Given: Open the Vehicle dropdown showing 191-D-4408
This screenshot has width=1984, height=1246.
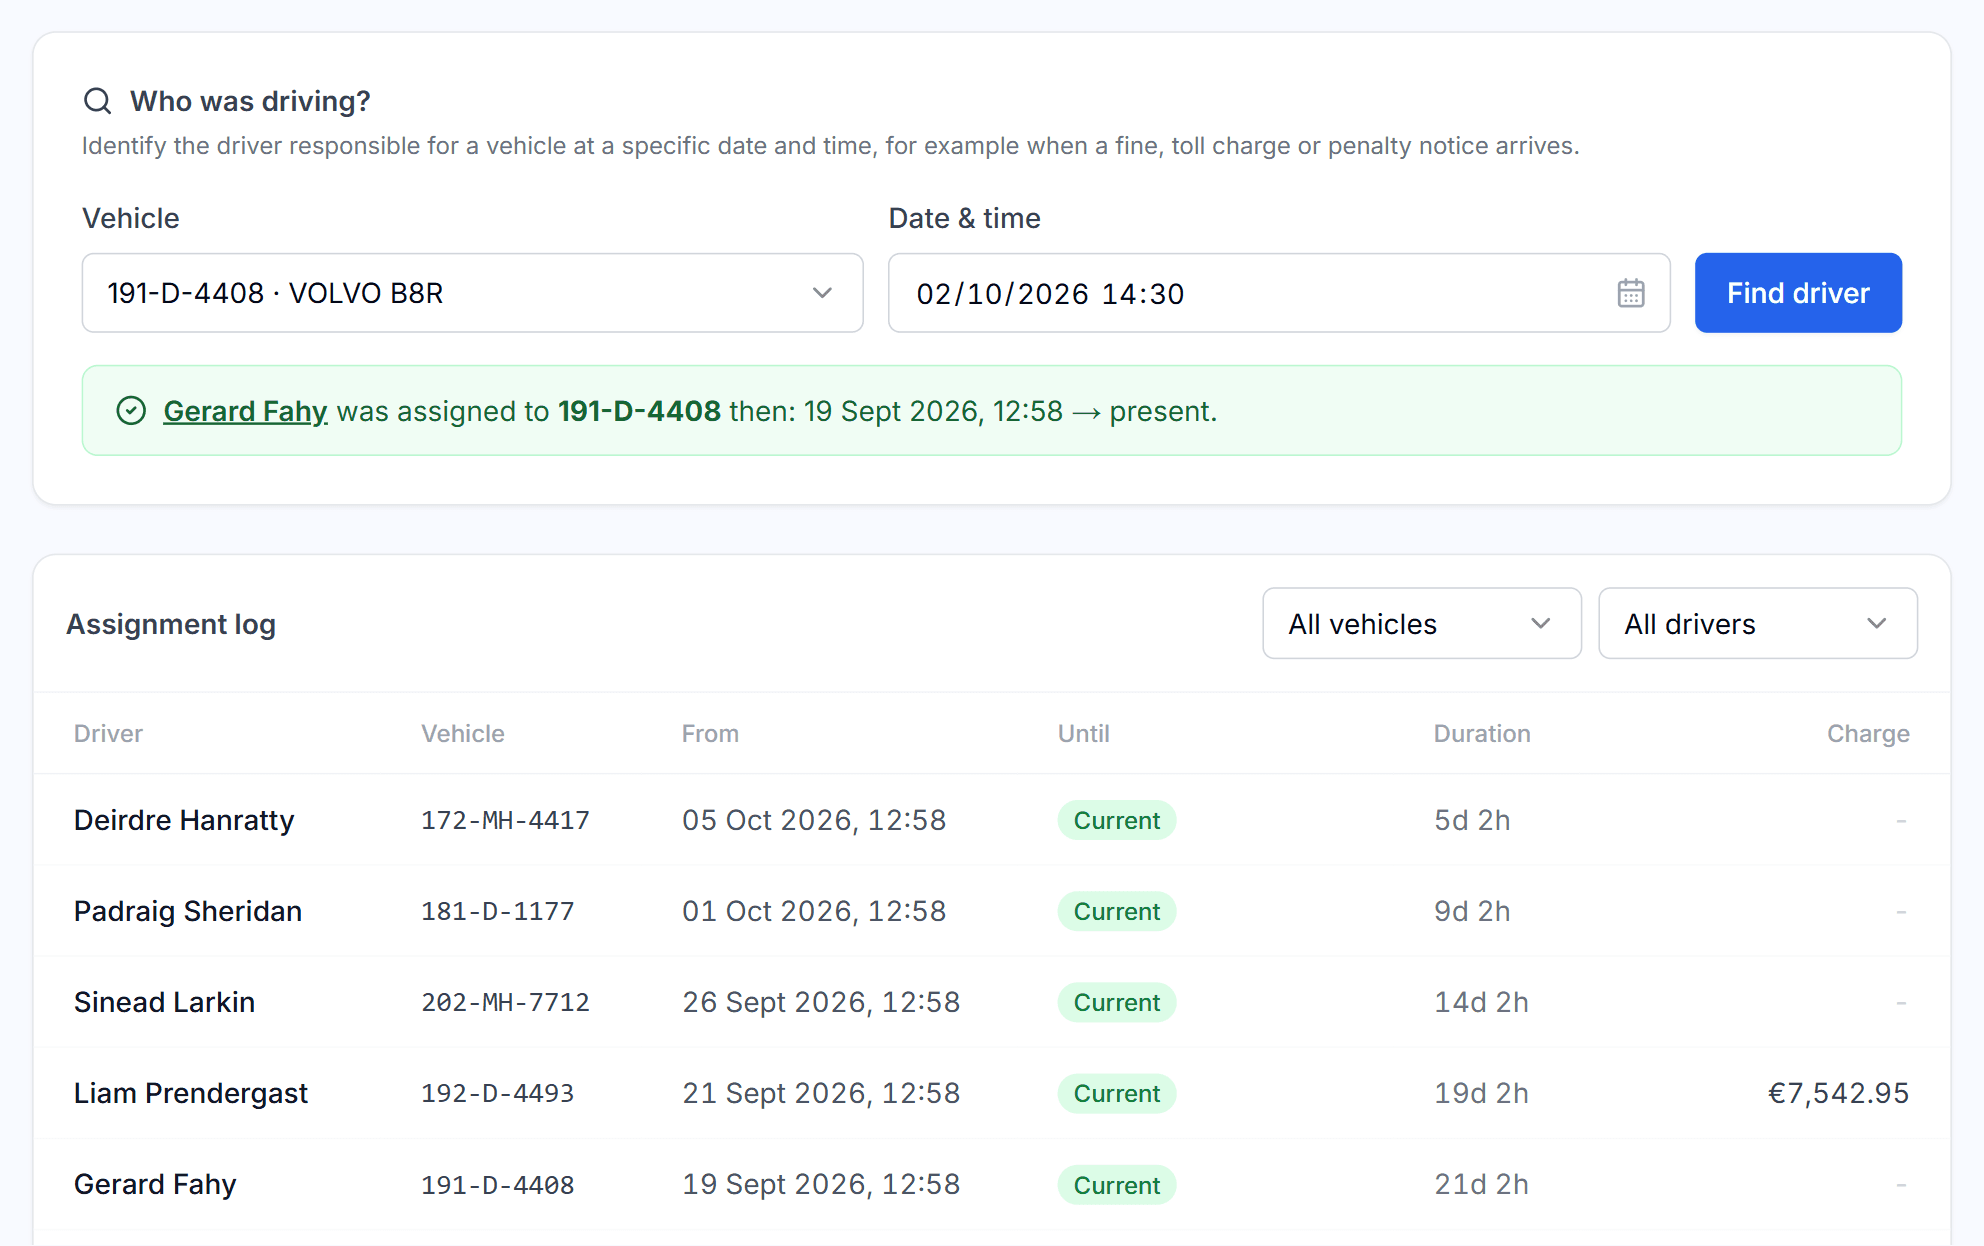Looking at the screenshot, I should point(472,293).
